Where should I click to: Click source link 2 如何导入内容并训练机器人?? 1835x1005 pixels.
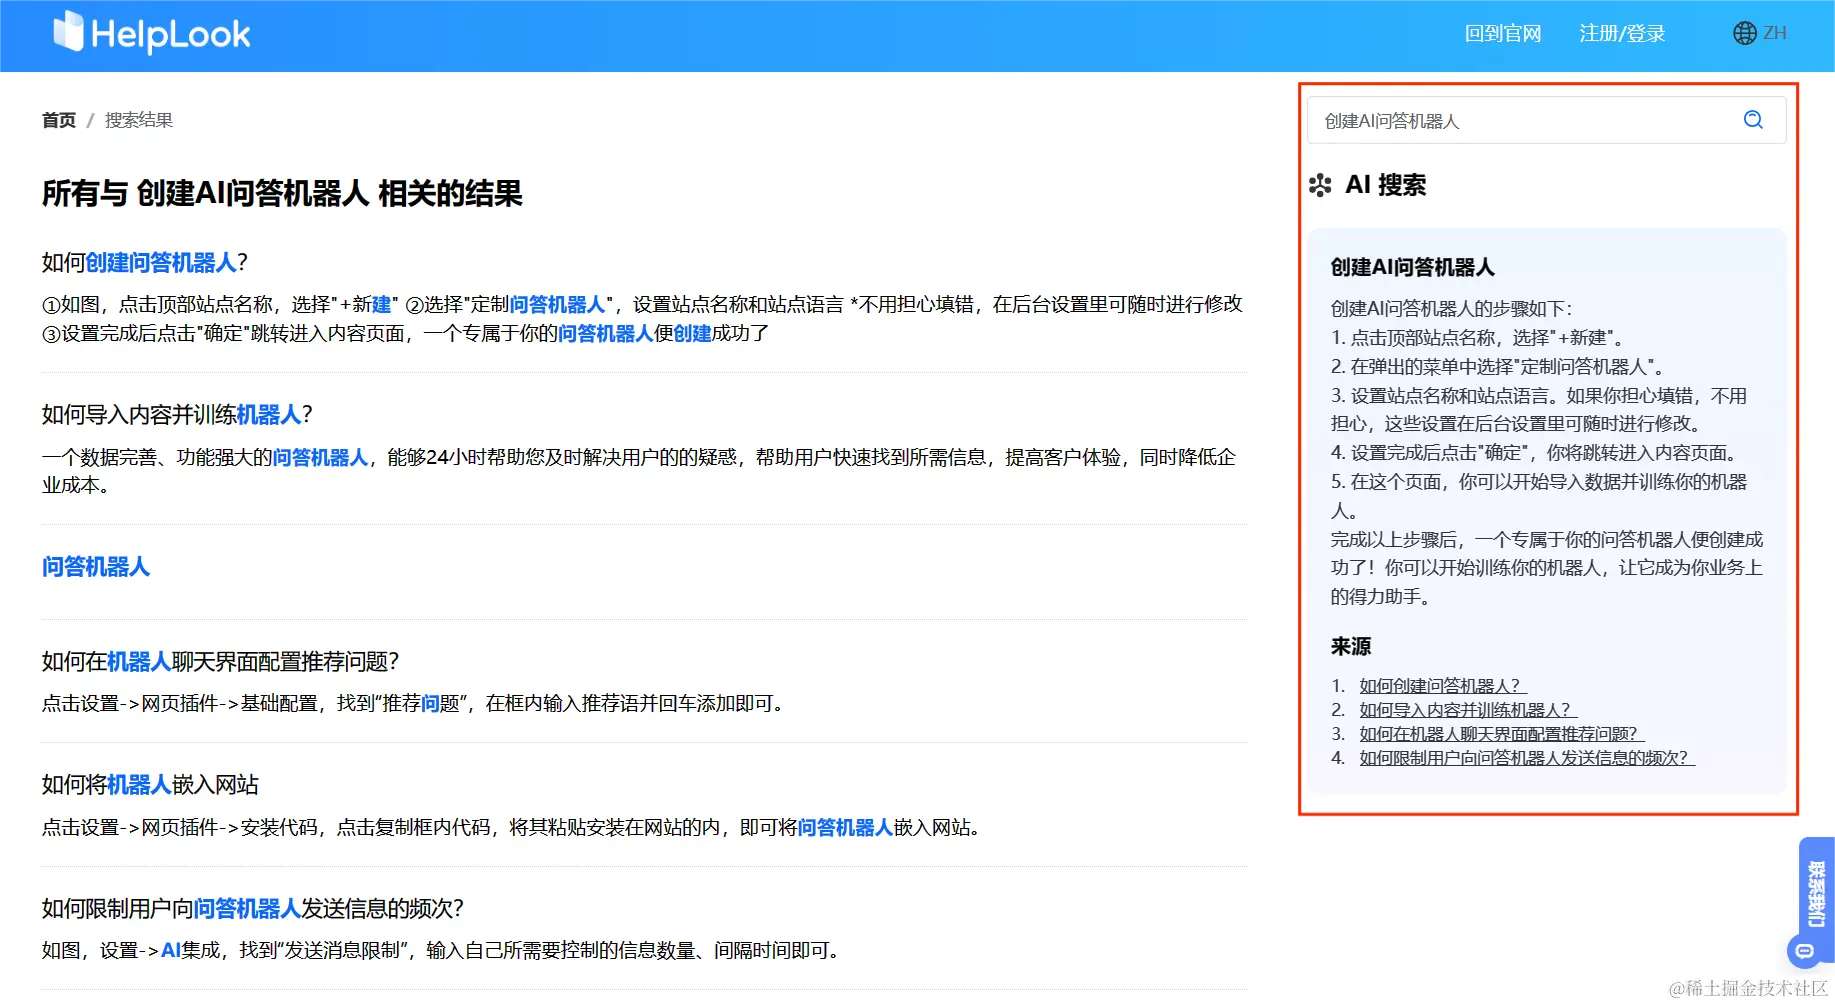1467,710
